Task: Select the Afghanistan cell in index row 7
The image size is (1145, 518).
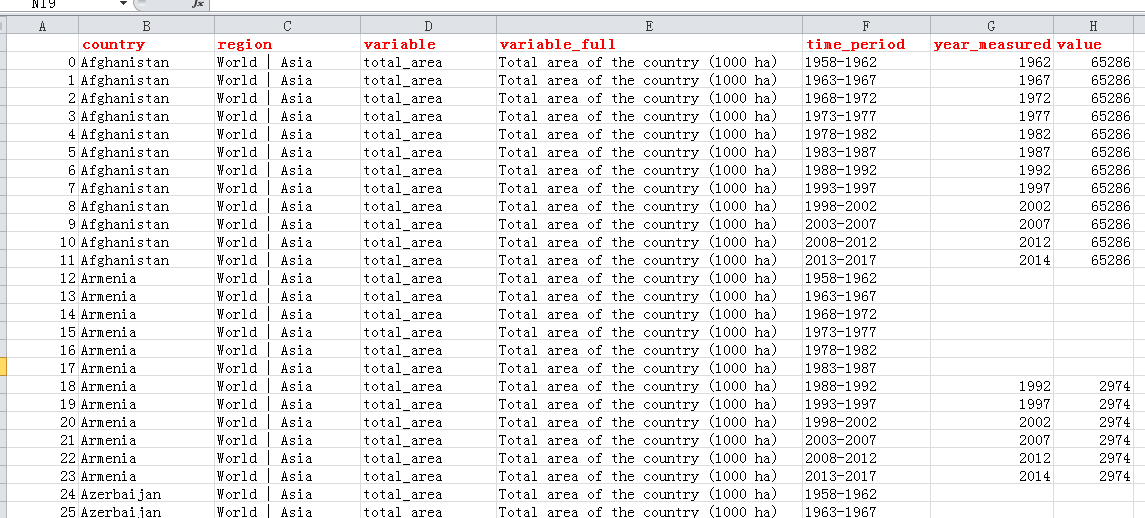Action: point(146,188)
